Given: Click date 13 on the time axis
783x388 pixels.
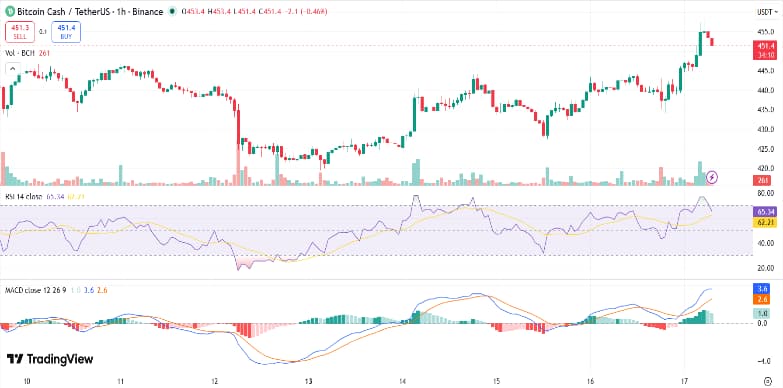Looking at the screenshot, I should click(309, 381).
